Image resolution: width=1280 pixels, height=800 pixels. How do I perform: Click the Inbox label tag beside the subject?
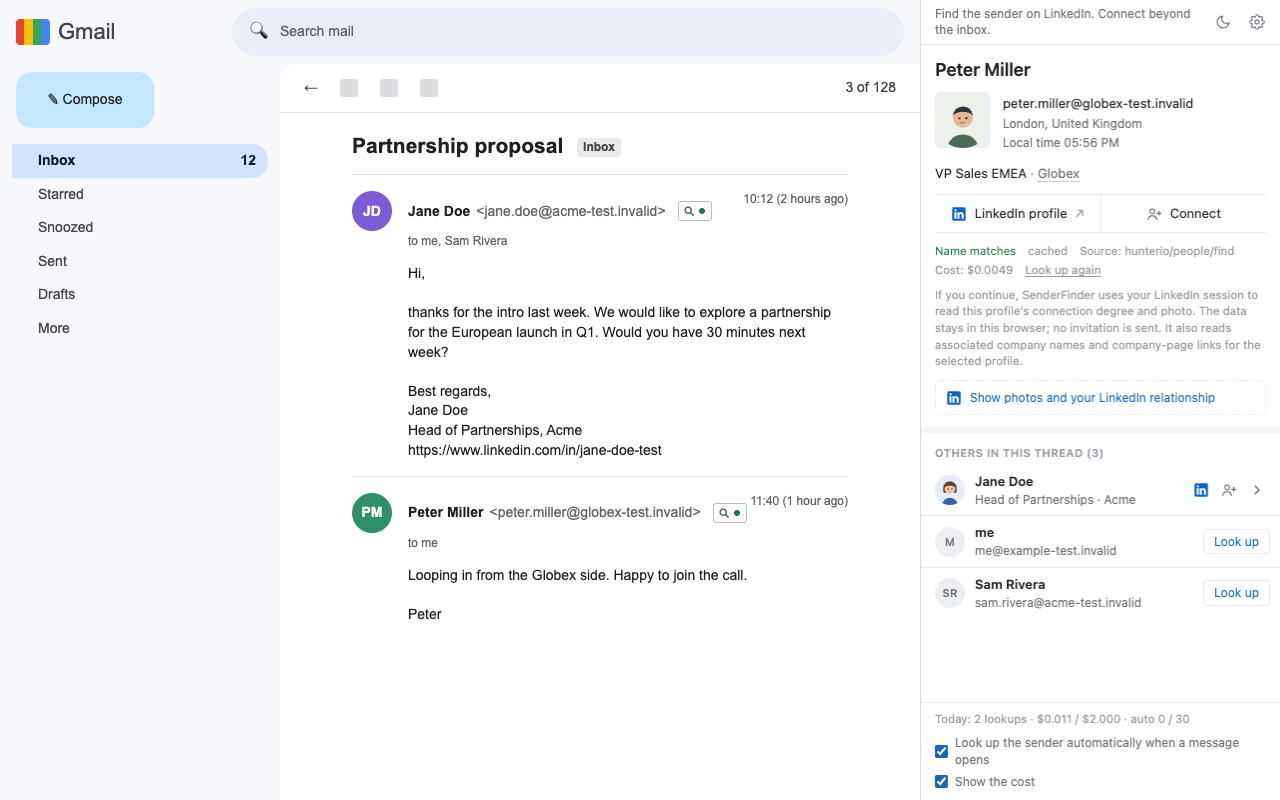(599, 147)
